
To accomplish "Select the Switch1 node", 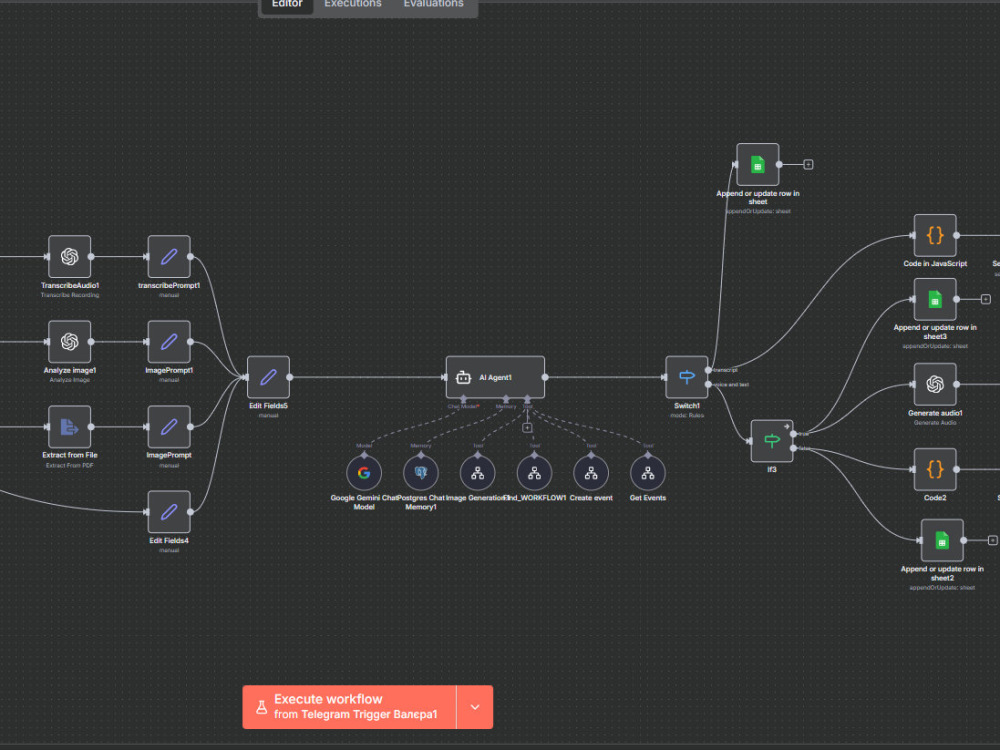I will coord(687,377).
